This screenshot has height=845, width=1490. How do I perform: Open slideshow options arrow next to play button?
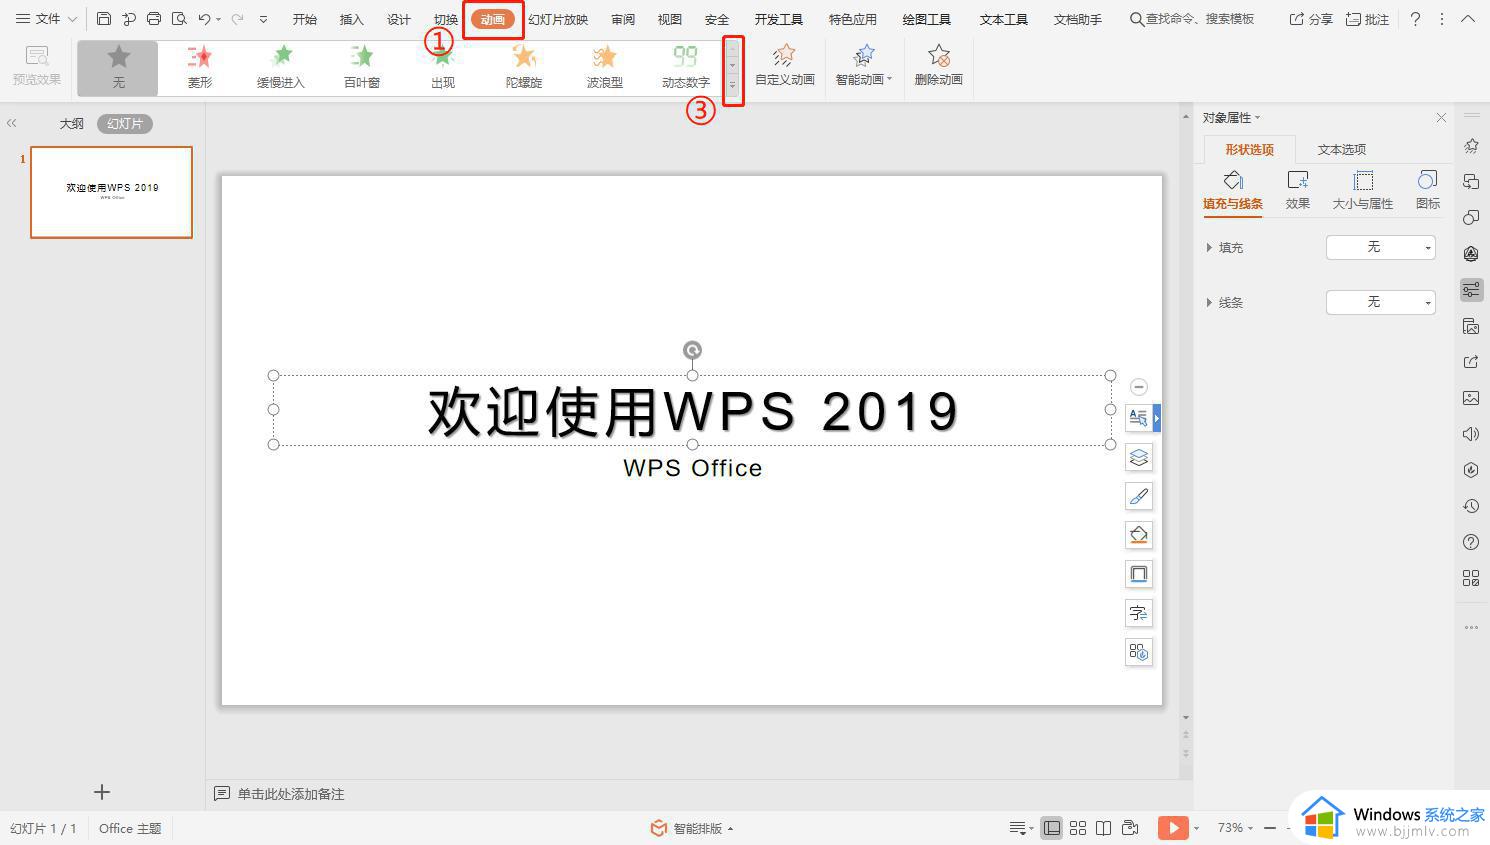pos(1196,828)
